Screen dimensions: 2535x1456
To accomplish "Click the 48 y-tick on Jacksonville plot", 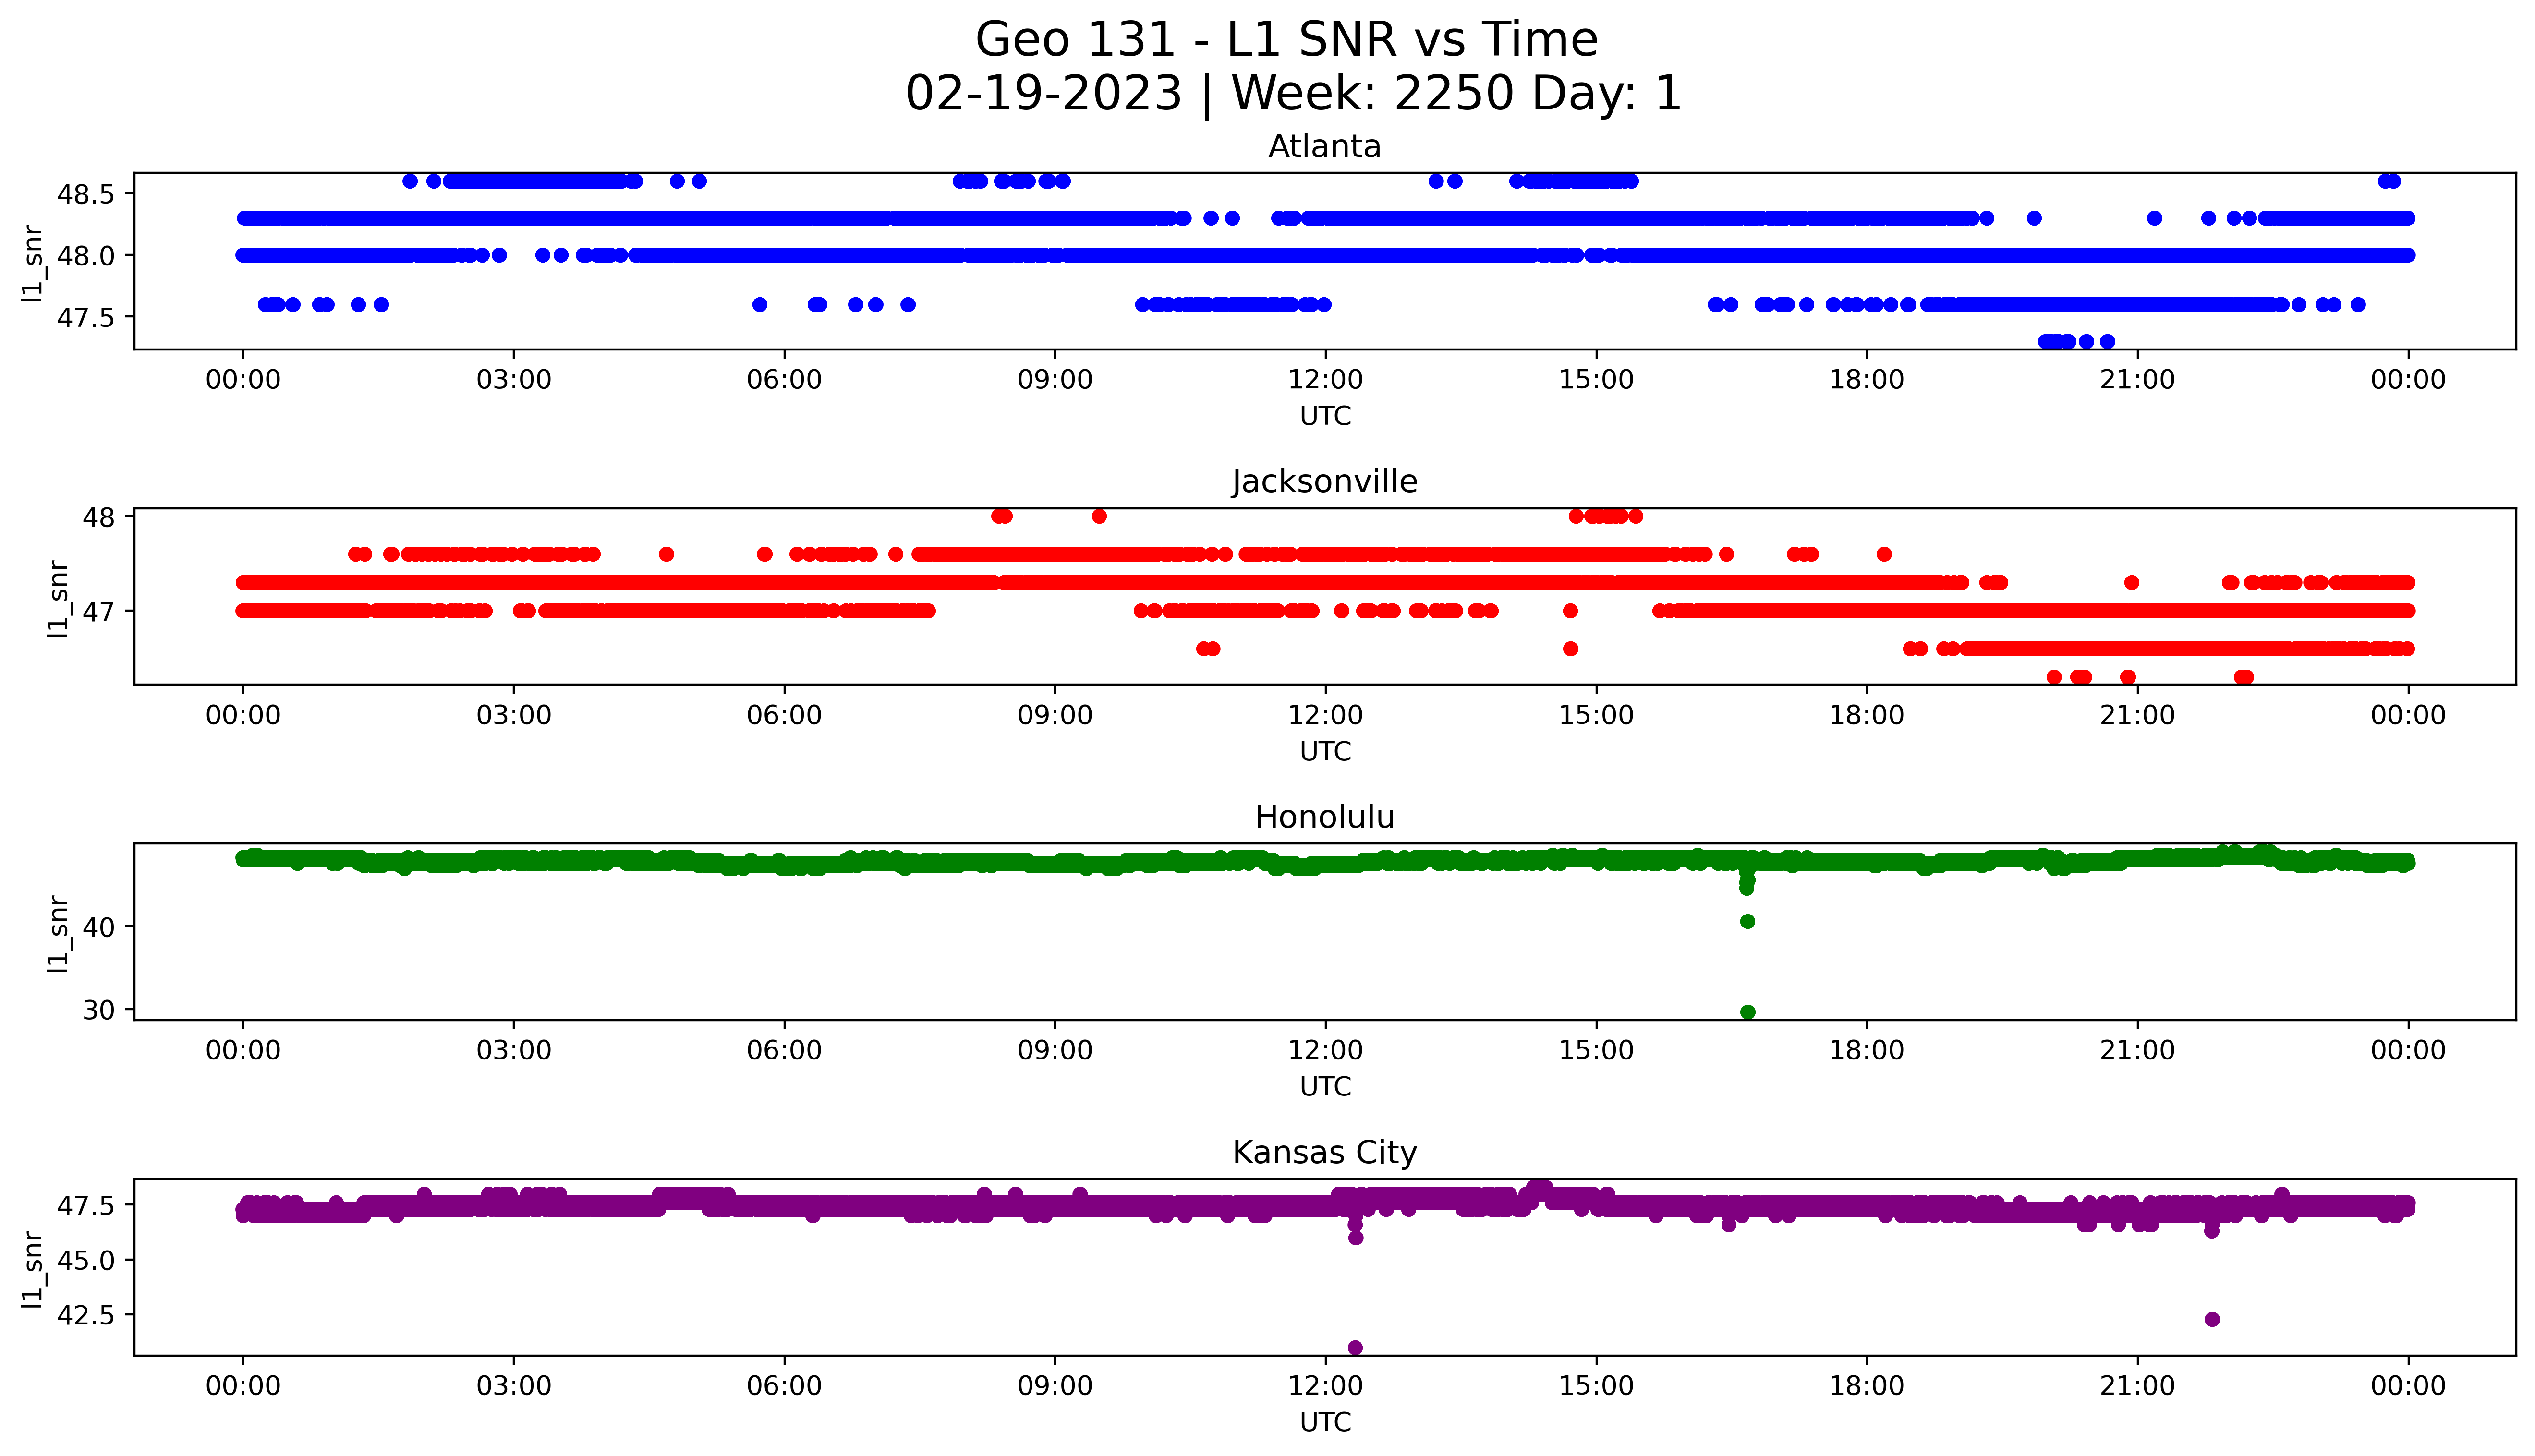I will pyautogui.click(x=100, y=517).
